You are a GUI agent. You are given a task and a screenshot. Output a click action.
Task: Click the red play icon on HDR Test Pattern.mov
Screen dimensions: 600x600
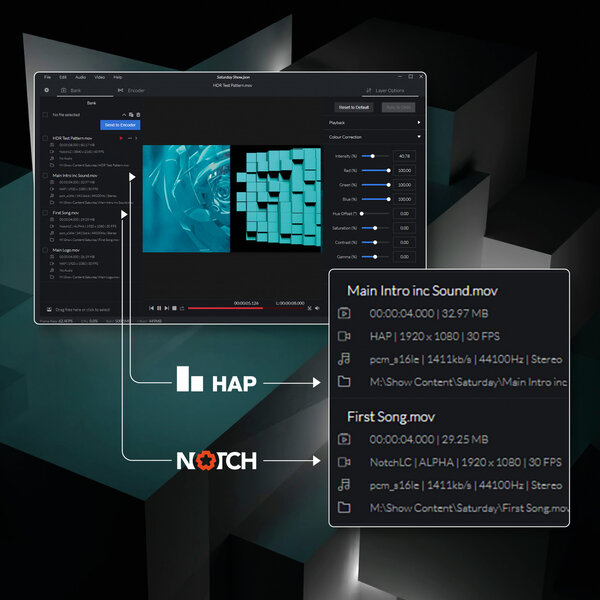121,138
